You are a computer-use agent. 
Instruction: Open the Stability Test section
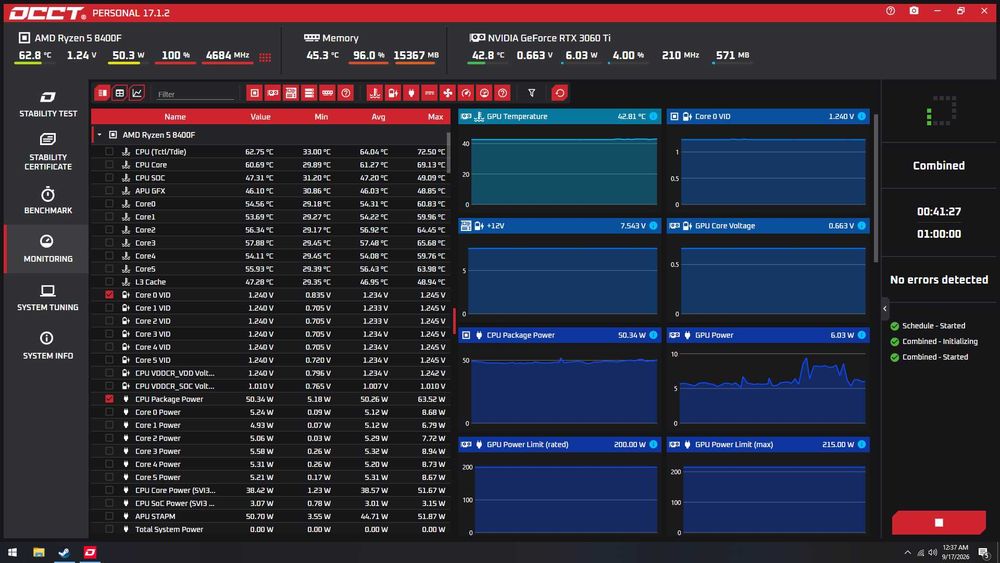click(48, 104)
